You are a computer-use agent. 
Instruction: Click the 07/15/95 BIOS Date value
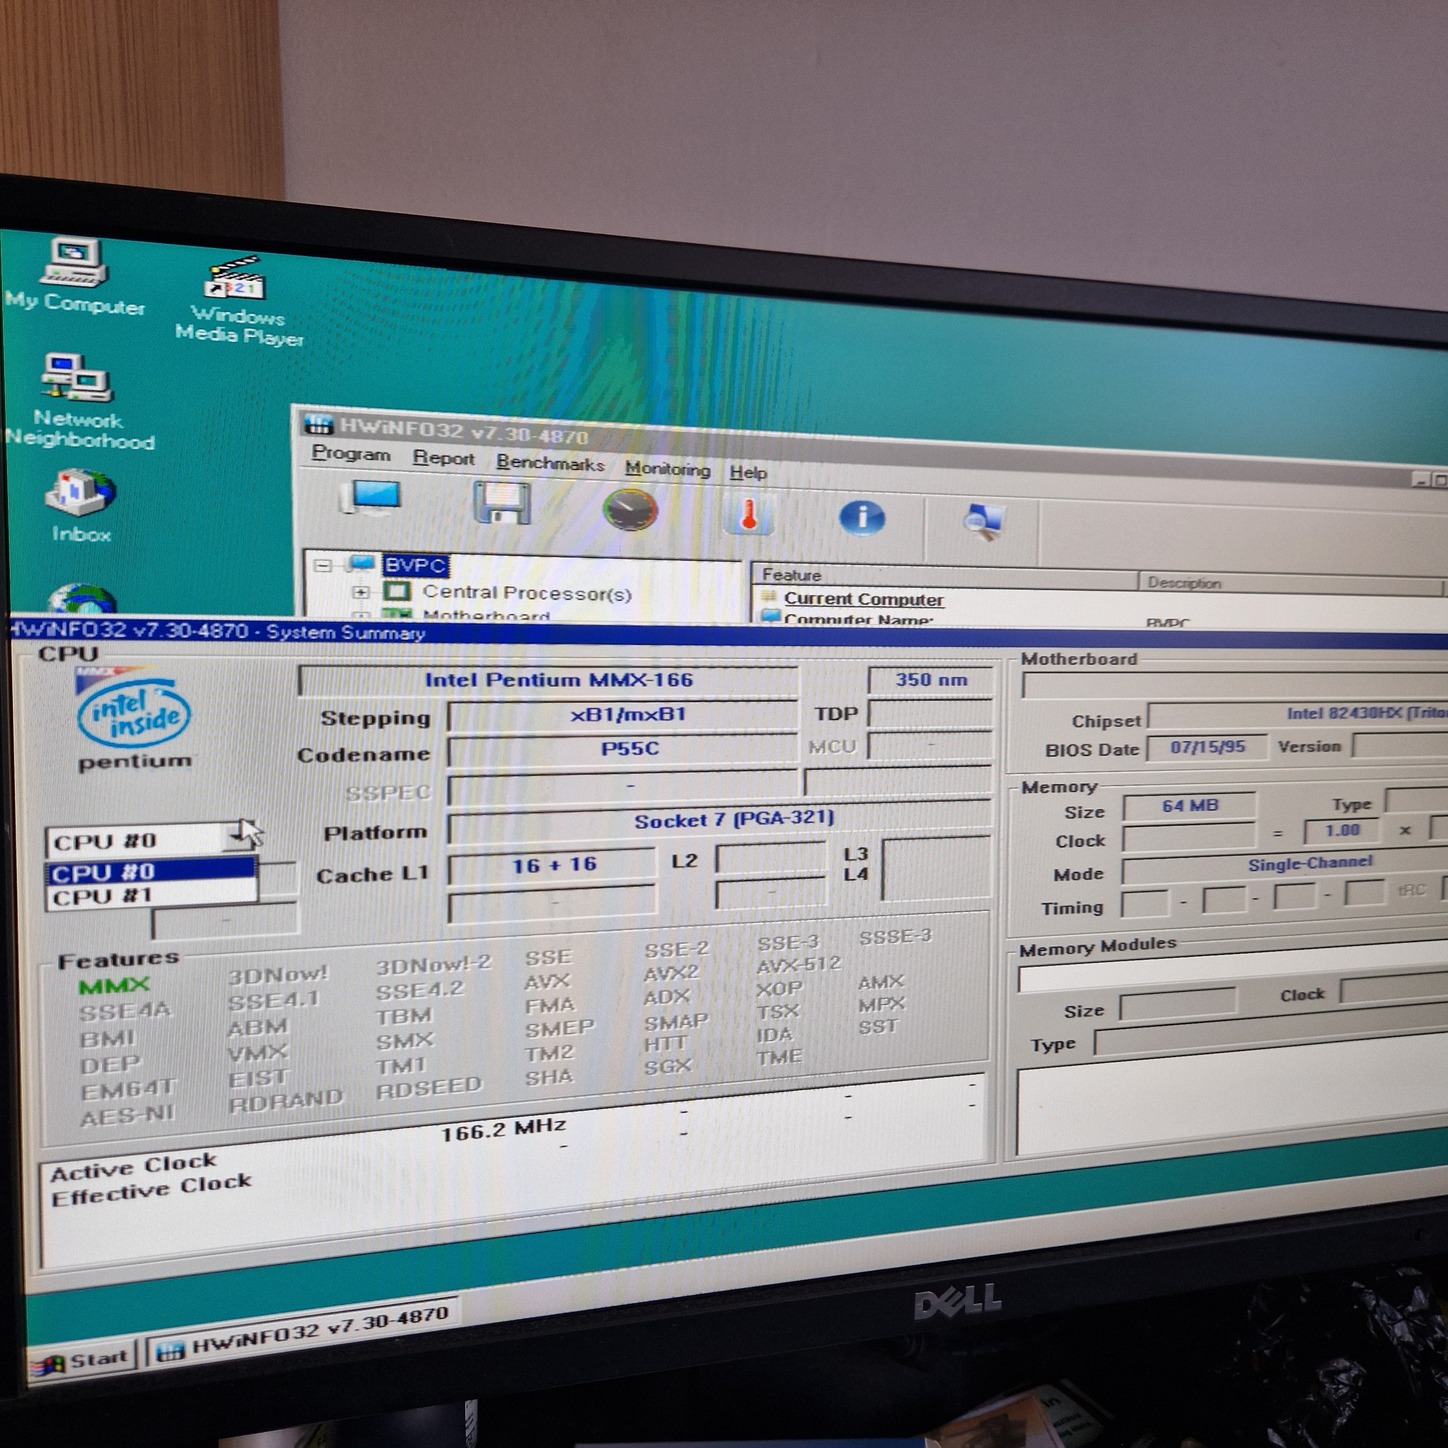[x=1207, y=747]
